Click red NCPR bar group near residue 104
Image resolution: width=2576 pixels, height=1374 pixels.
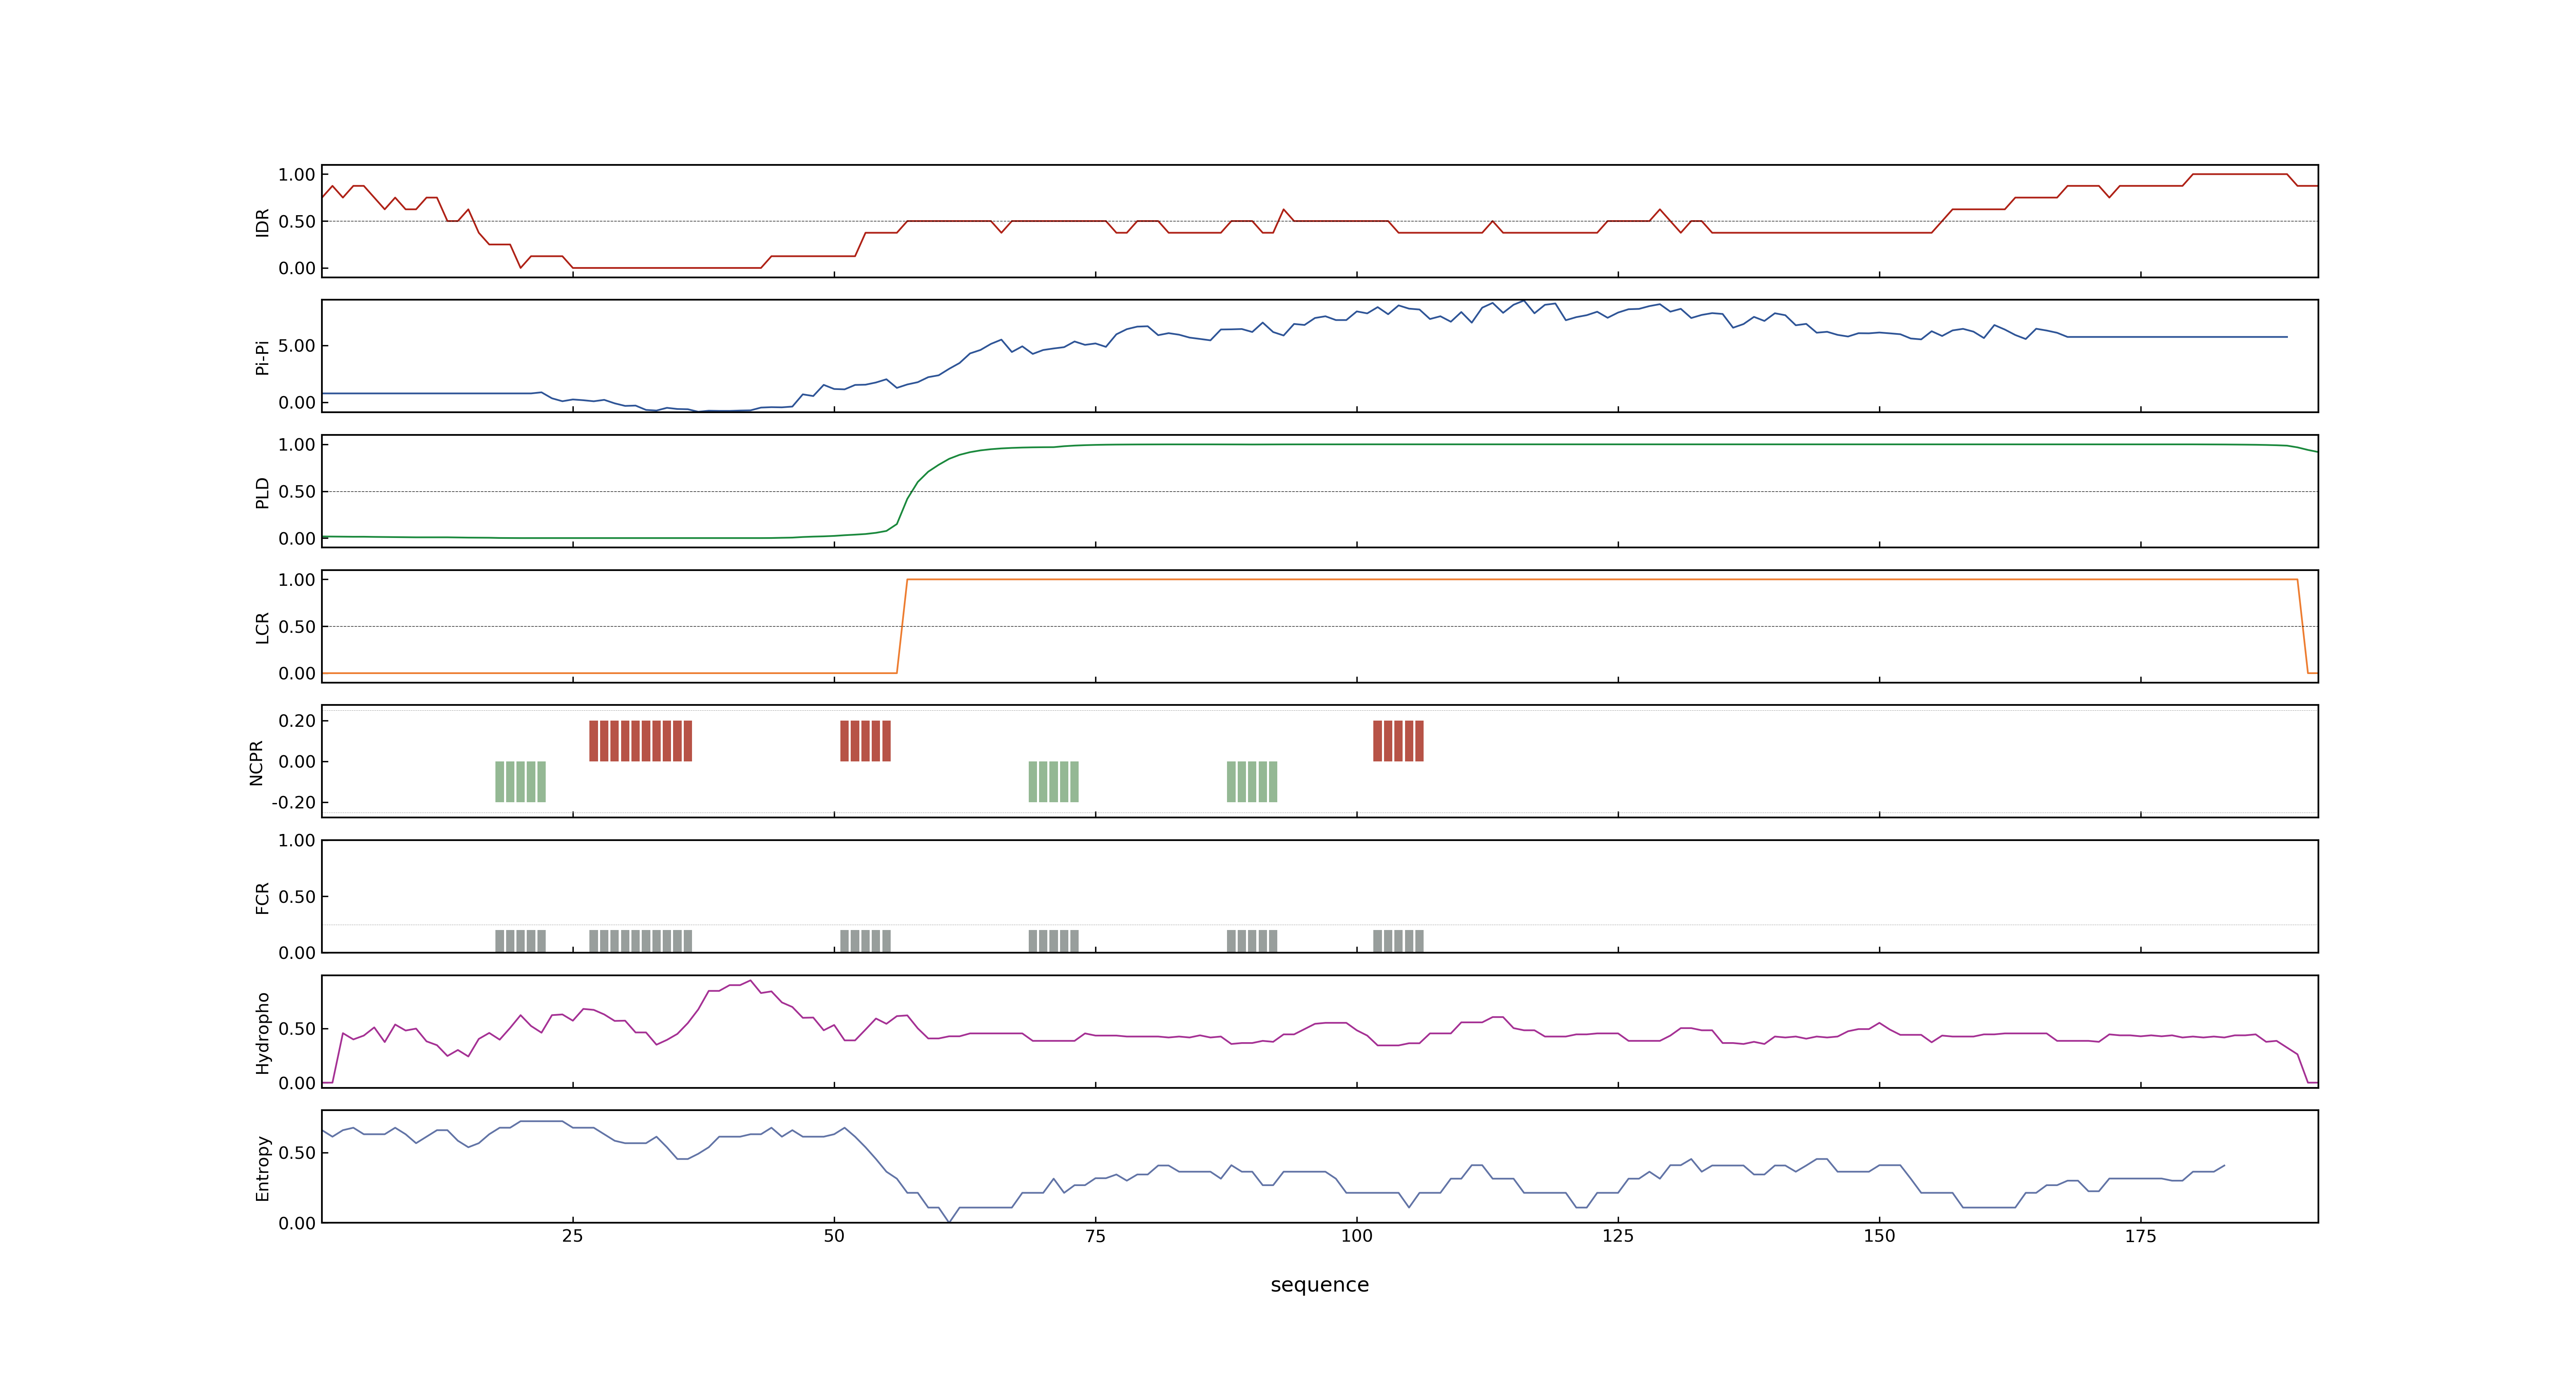click(1398, 741)
